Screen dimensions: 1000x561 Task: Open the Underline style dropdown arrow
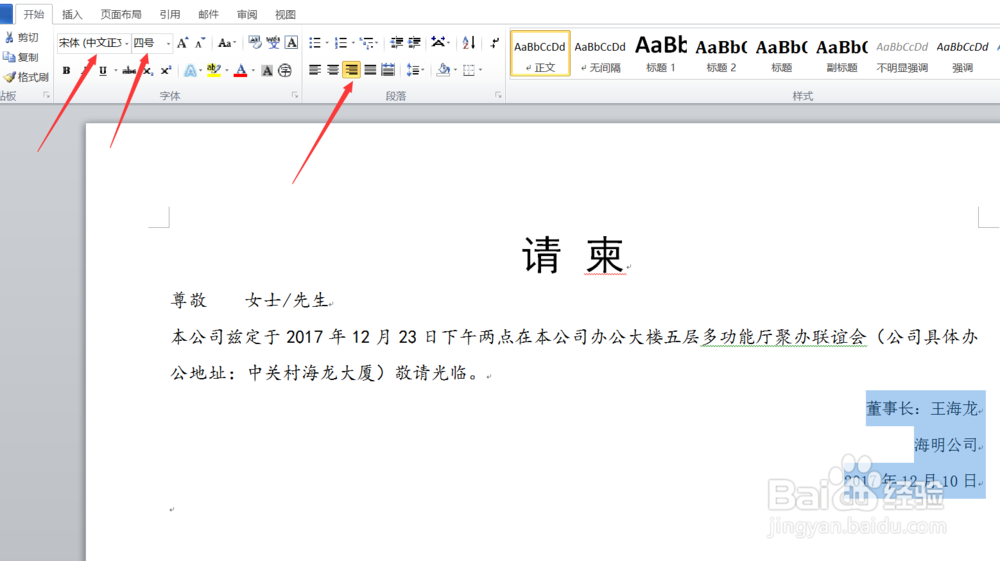click(x=115, y=70)
